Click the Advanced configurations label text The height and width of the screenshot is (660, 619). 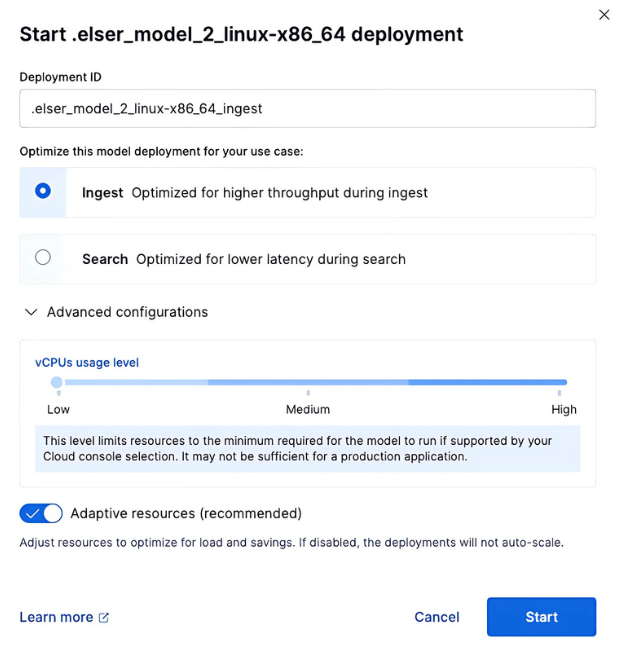(127, 312)
